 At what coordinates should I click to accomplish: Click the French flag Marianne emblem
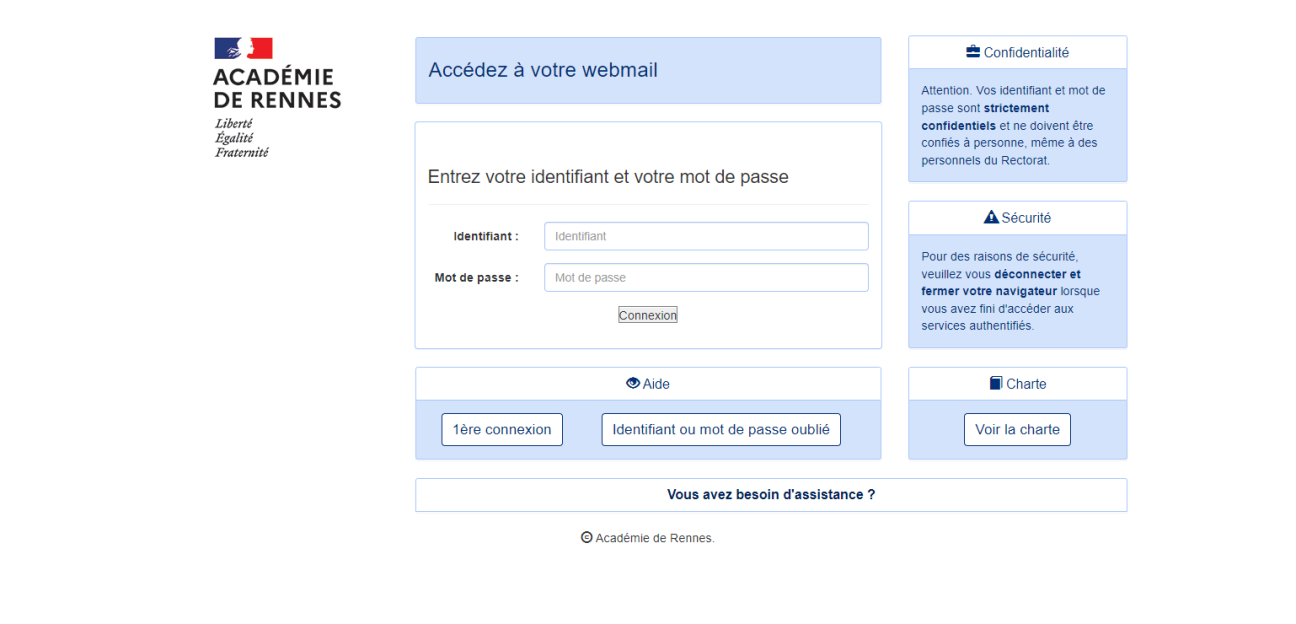[243, 46]
